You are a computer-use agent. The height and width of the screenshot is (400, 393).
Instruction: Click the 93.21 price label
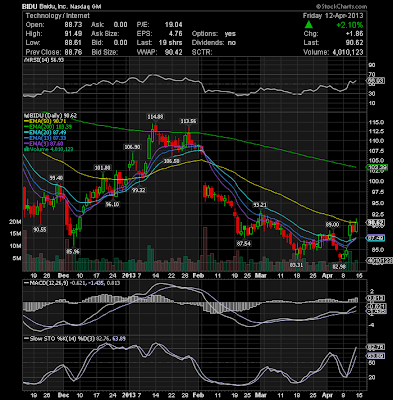click(260, 204)
